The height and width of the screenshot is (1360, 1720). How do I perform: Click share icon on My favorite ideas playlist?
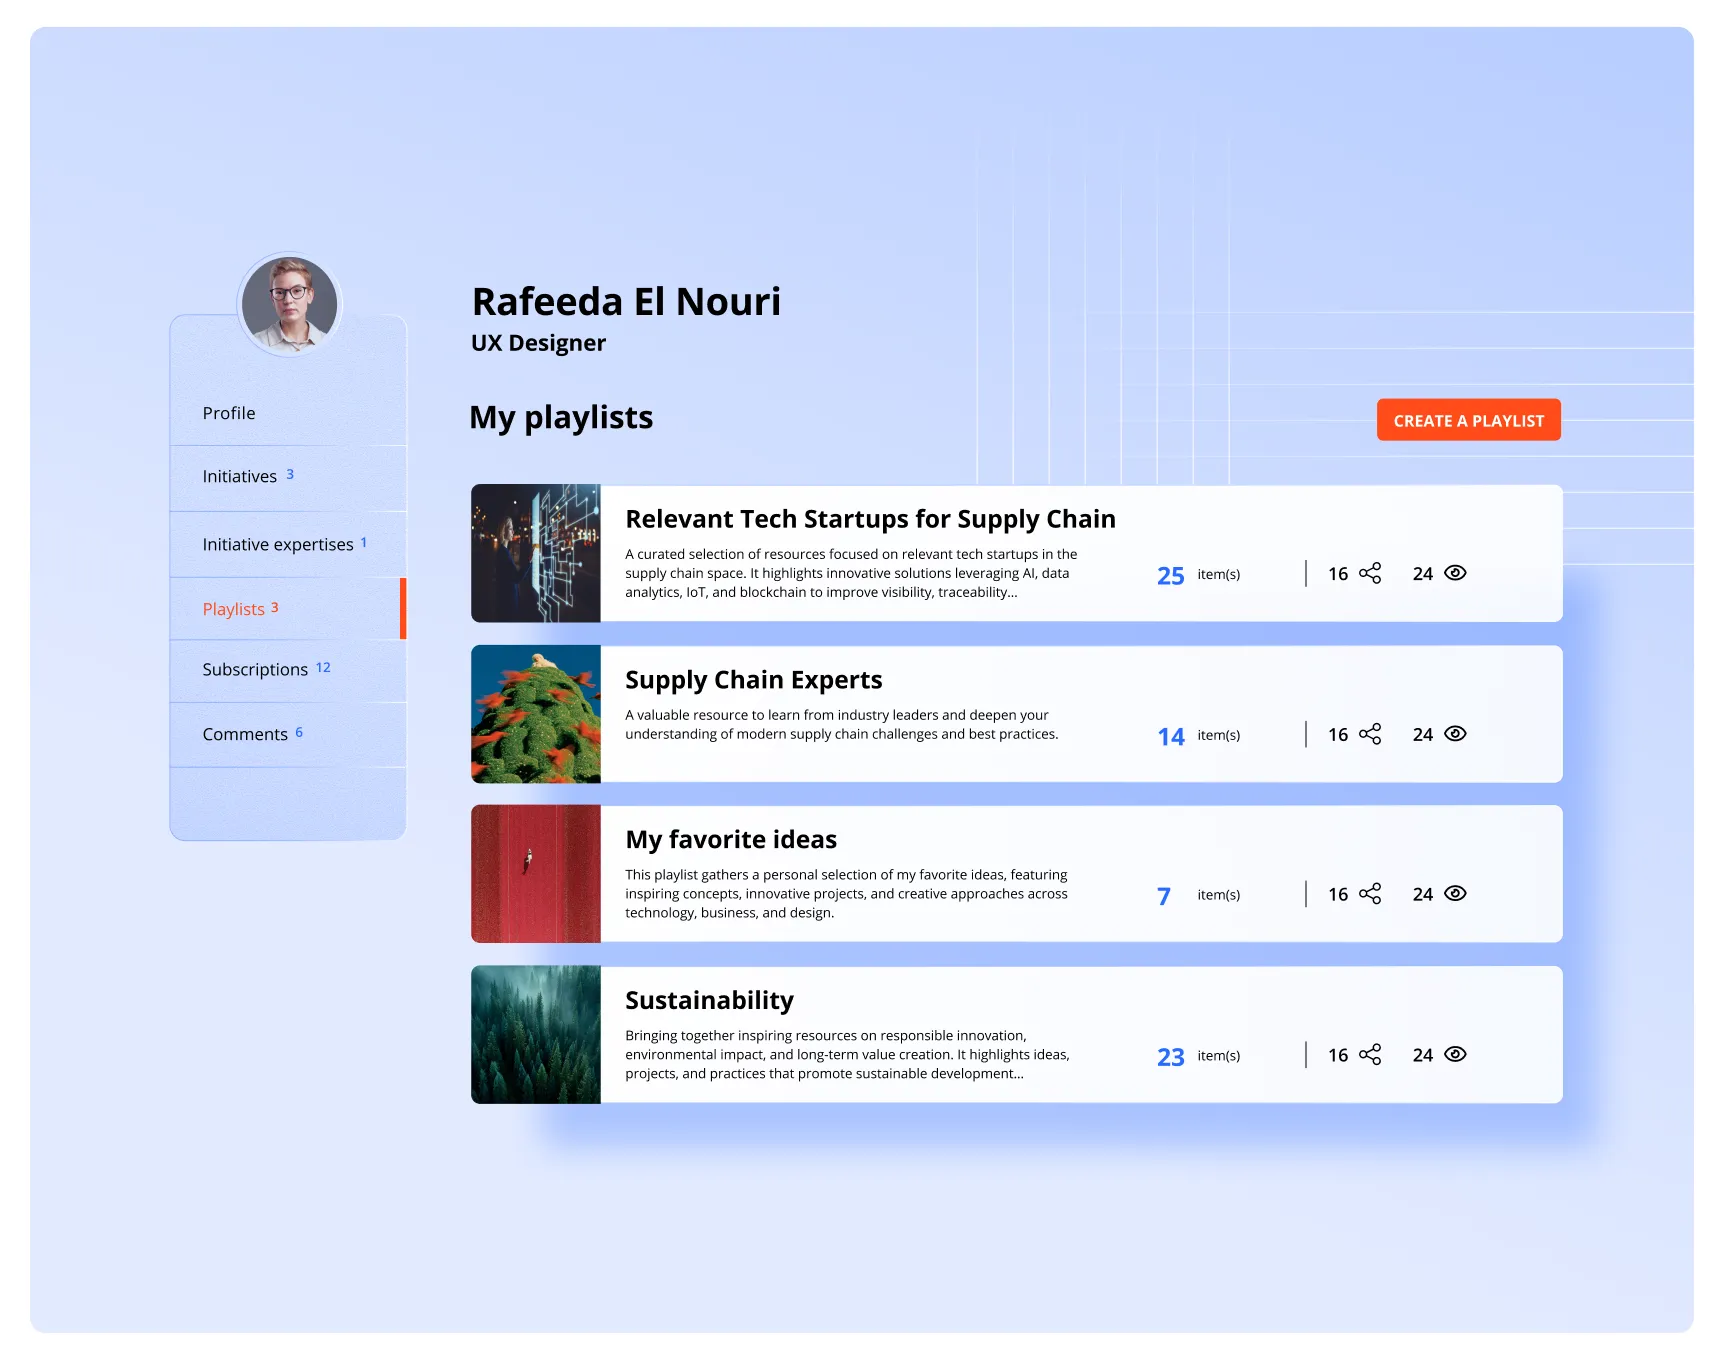pyautogui.click(x=1370, y=894)
